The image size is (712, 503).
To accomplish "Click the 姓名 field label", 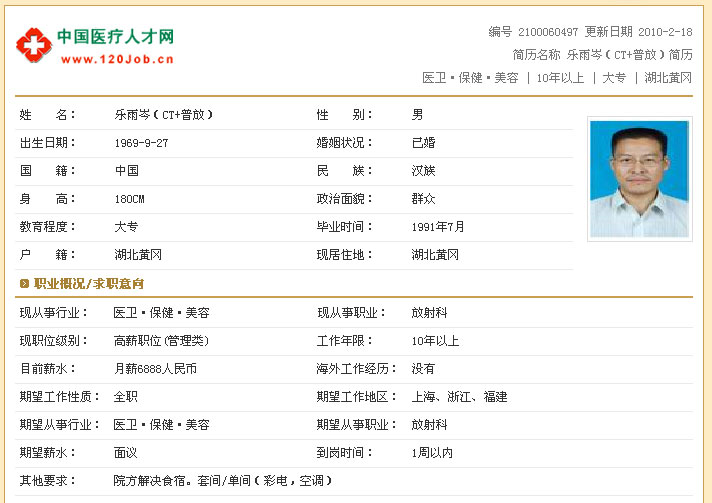I will 47,115.
